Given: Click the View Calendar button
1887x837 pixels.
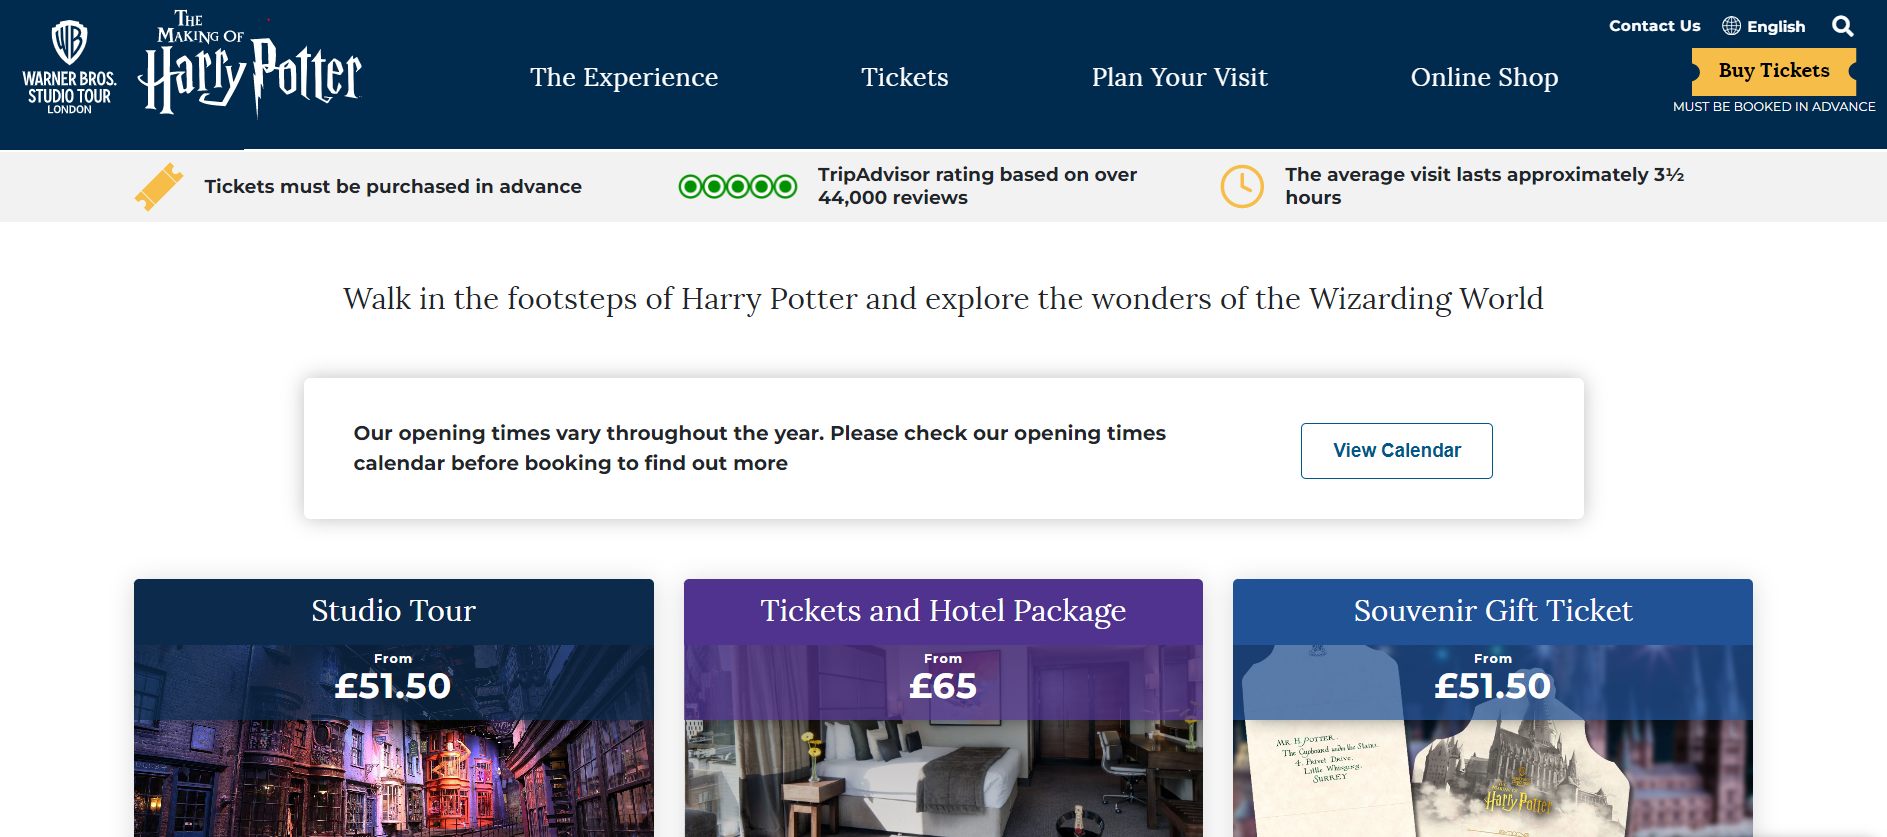Looking at the screenshot, I should tap(1396, 451).
